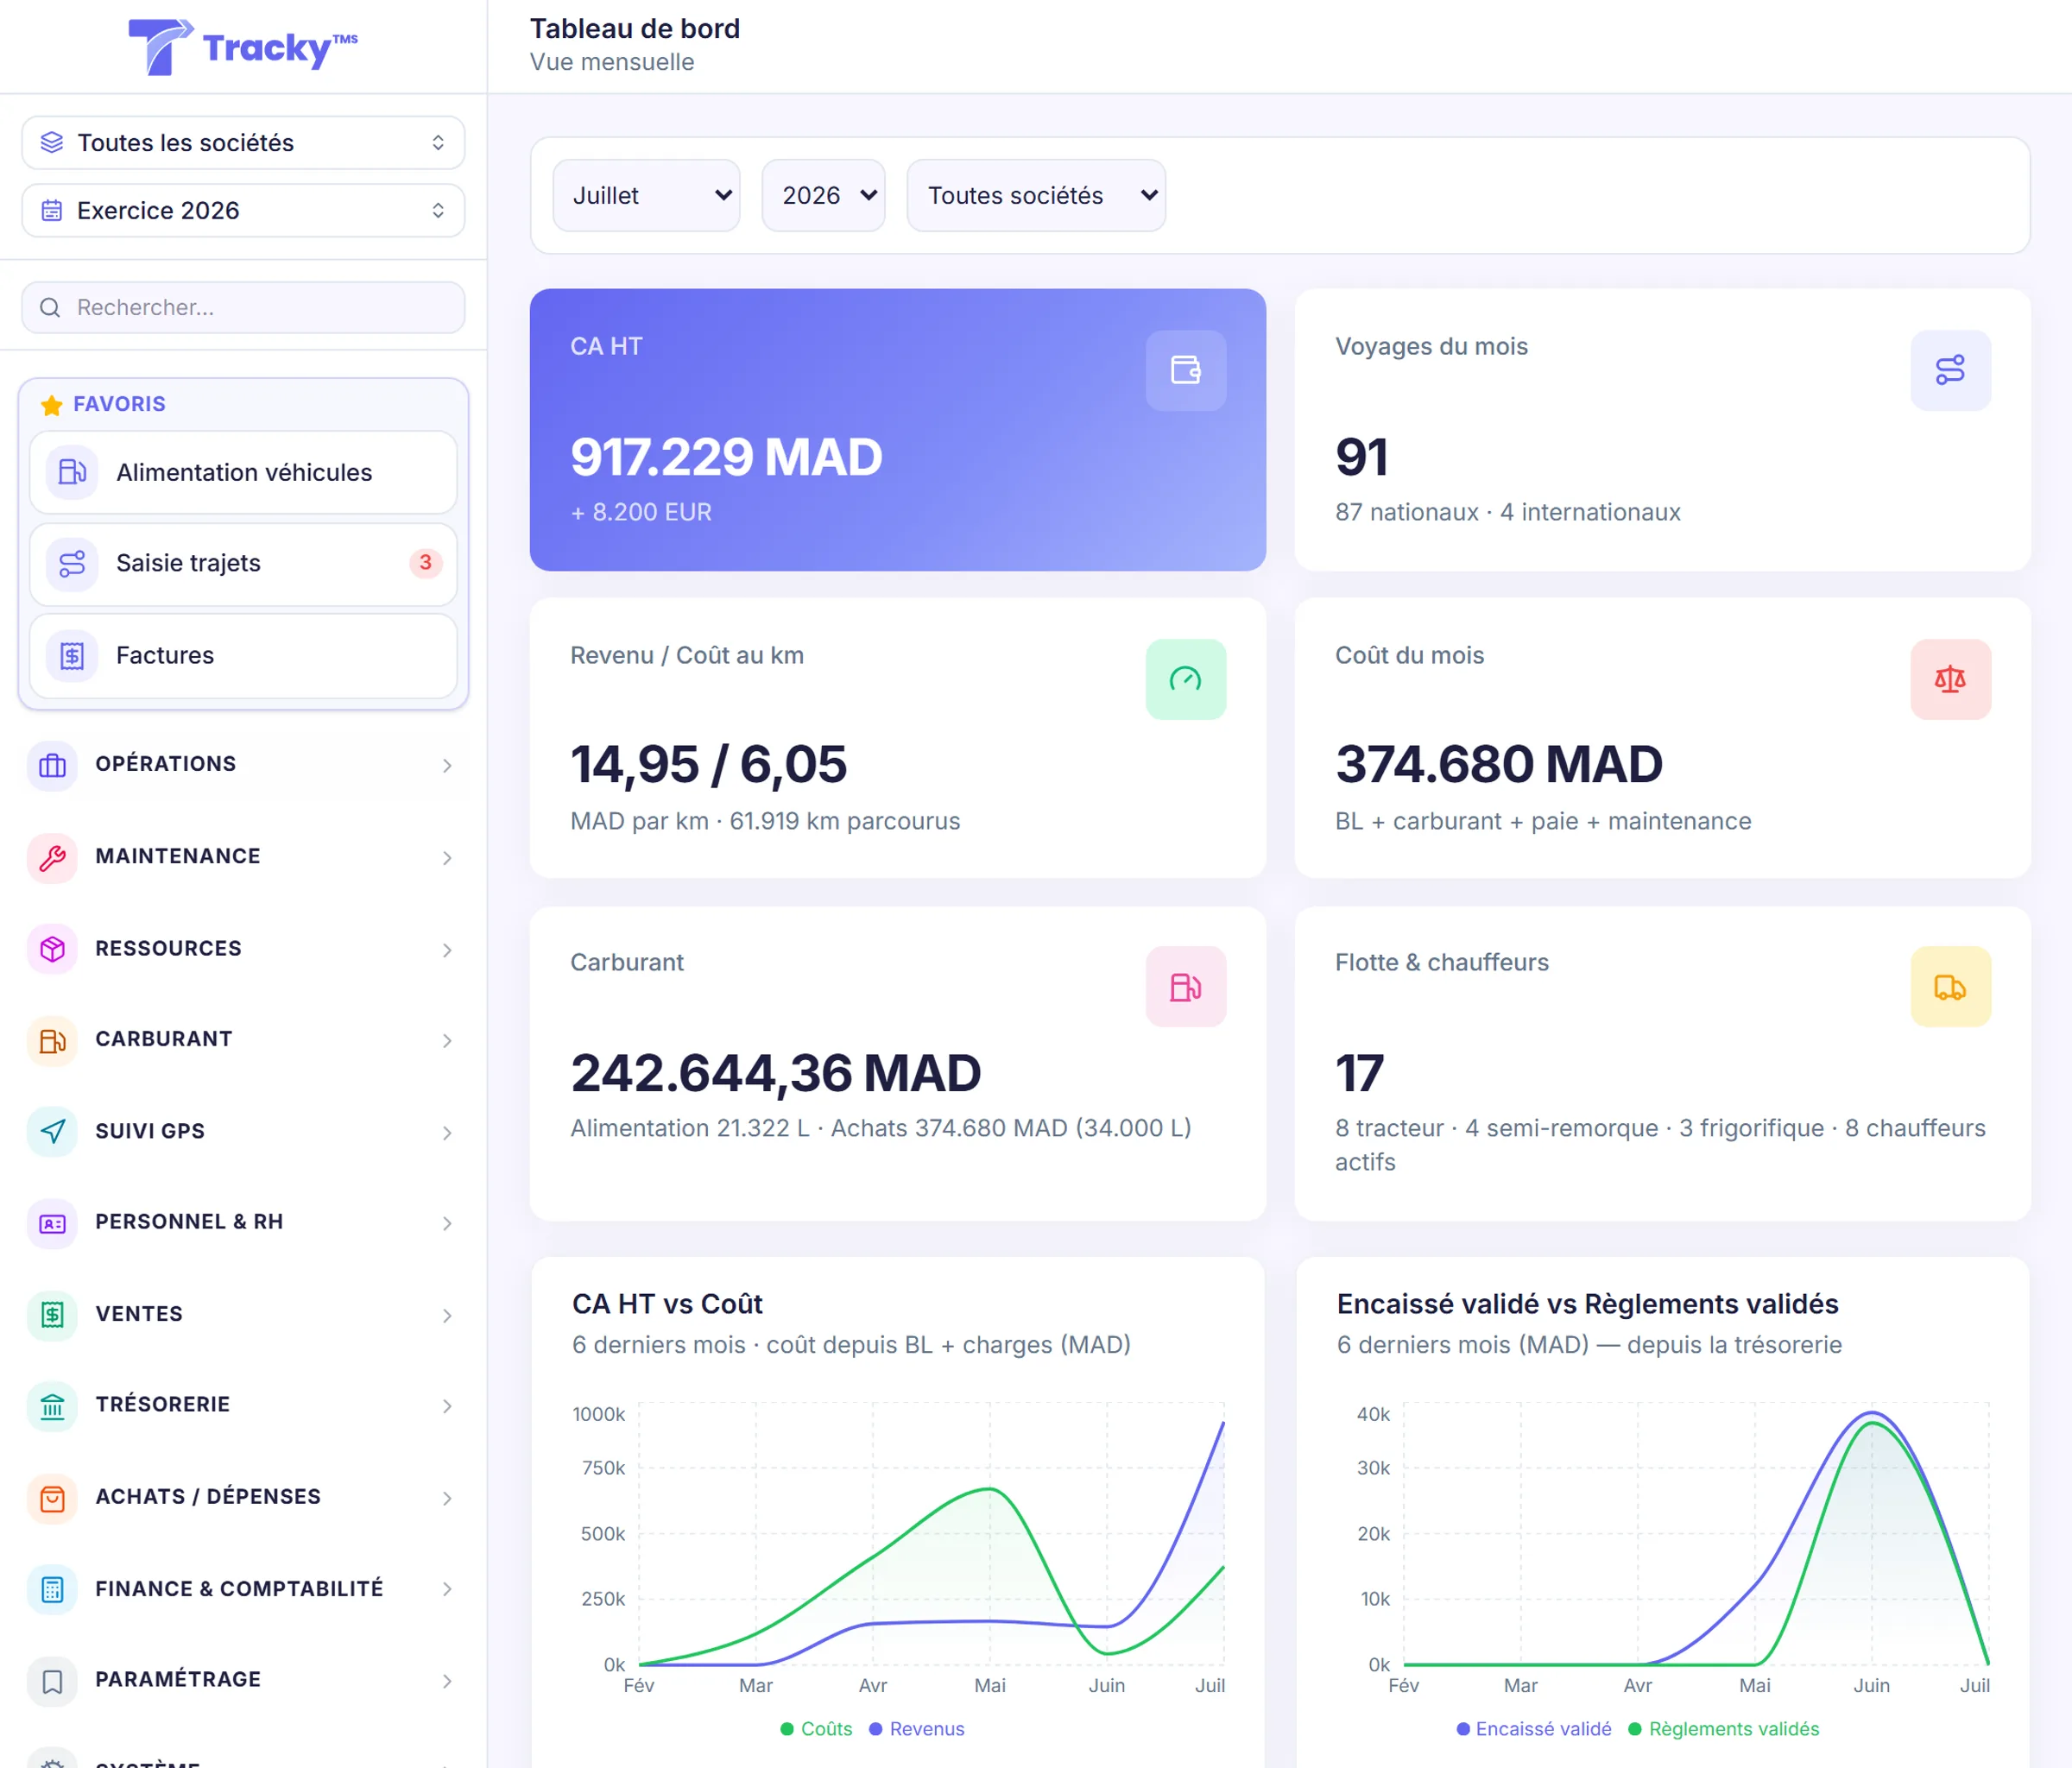Click the wallet icon on CA HT card
Viewport: 2072px width, 1768px height.
point(1185,370)
